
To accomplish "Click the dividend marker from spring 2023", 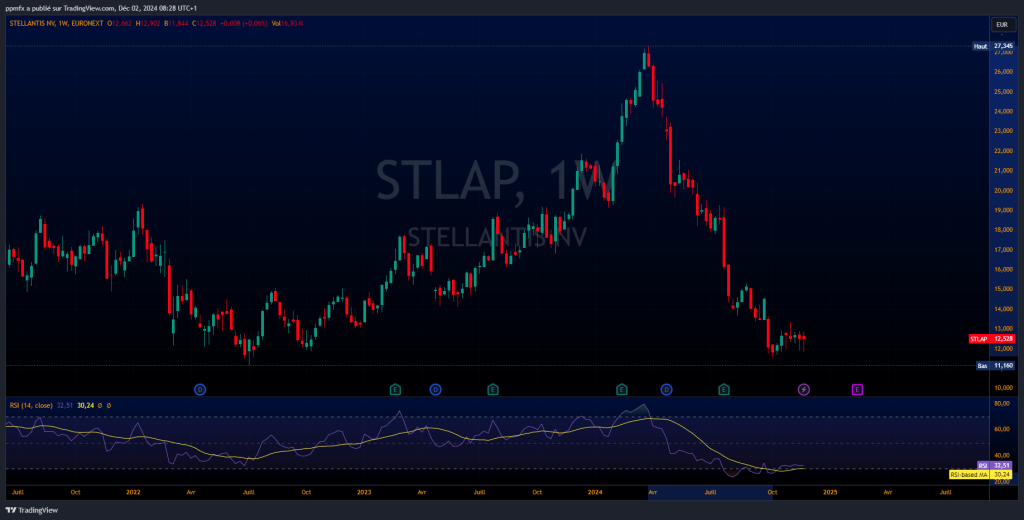I will (x=436, y=390).
